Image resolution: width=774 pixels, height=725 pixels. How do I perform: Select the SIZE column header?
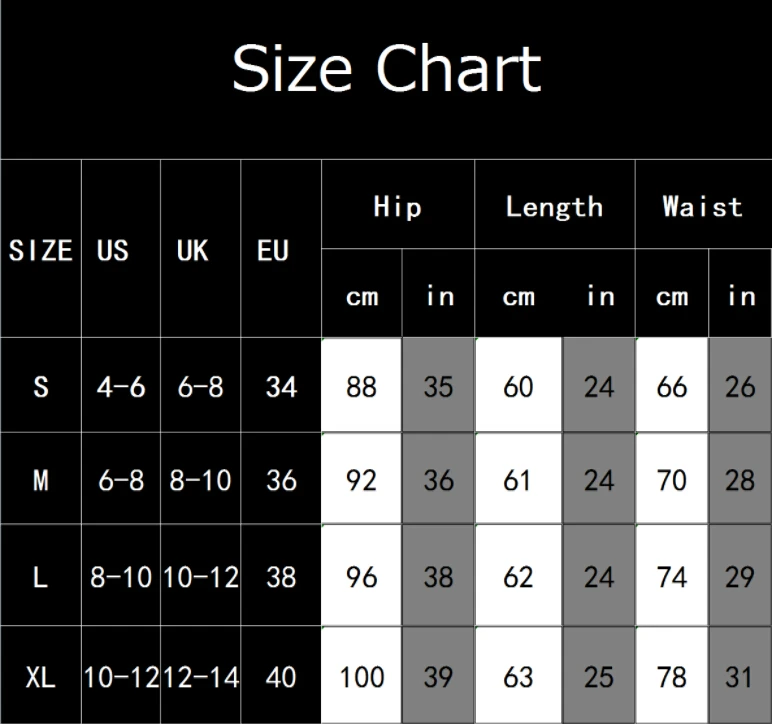click(40, 249)
